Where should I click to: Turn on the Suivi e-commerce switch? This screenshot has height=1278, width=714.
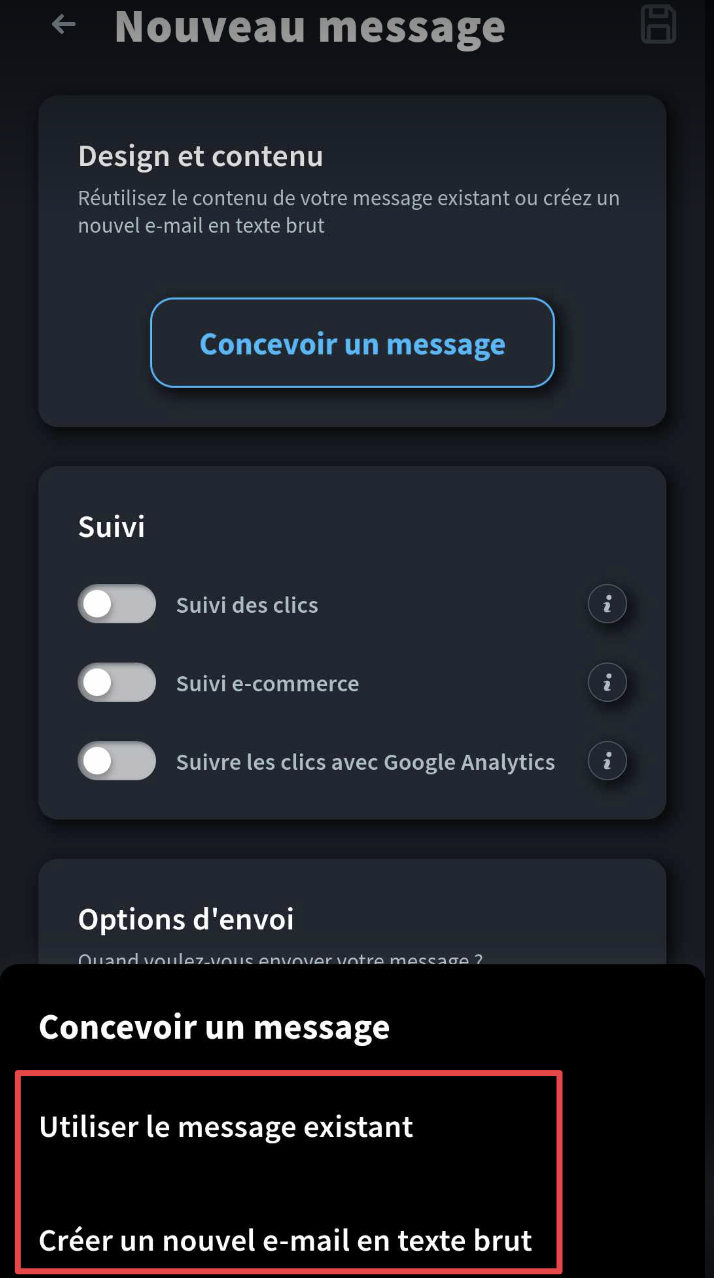pos(117,683)
